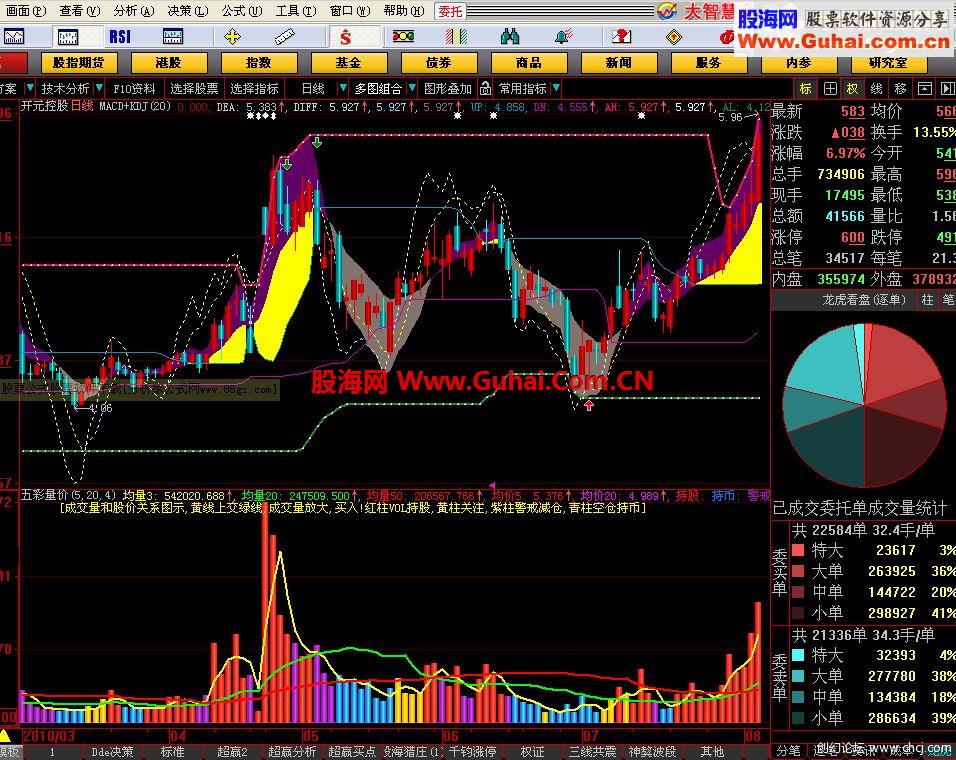The width and height of the screenshot is (956, 760).
Task: Toggle the 权 adjustment button
Action: pos(853,88)
